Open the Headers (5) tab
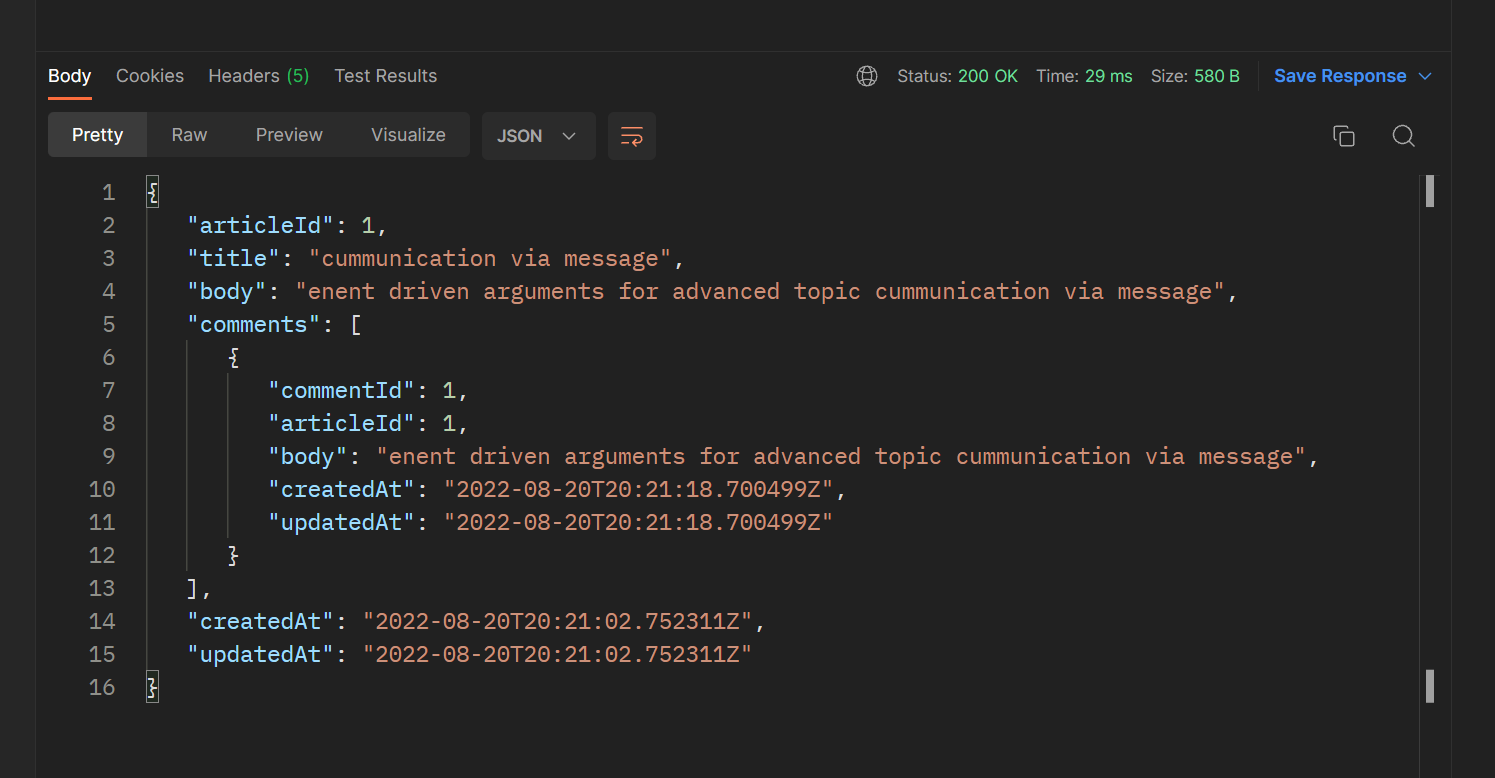 (x=259, y=76)
